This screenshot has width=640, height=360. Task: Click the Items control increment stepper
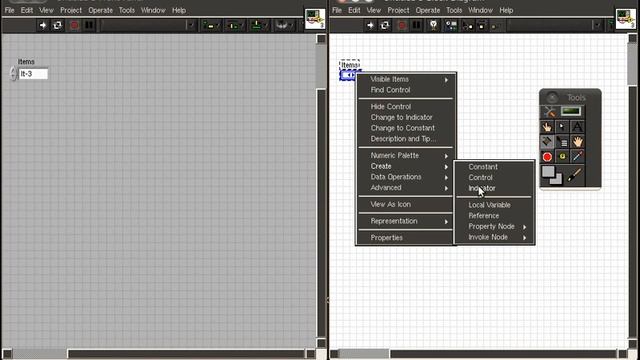tap(13, 71)
